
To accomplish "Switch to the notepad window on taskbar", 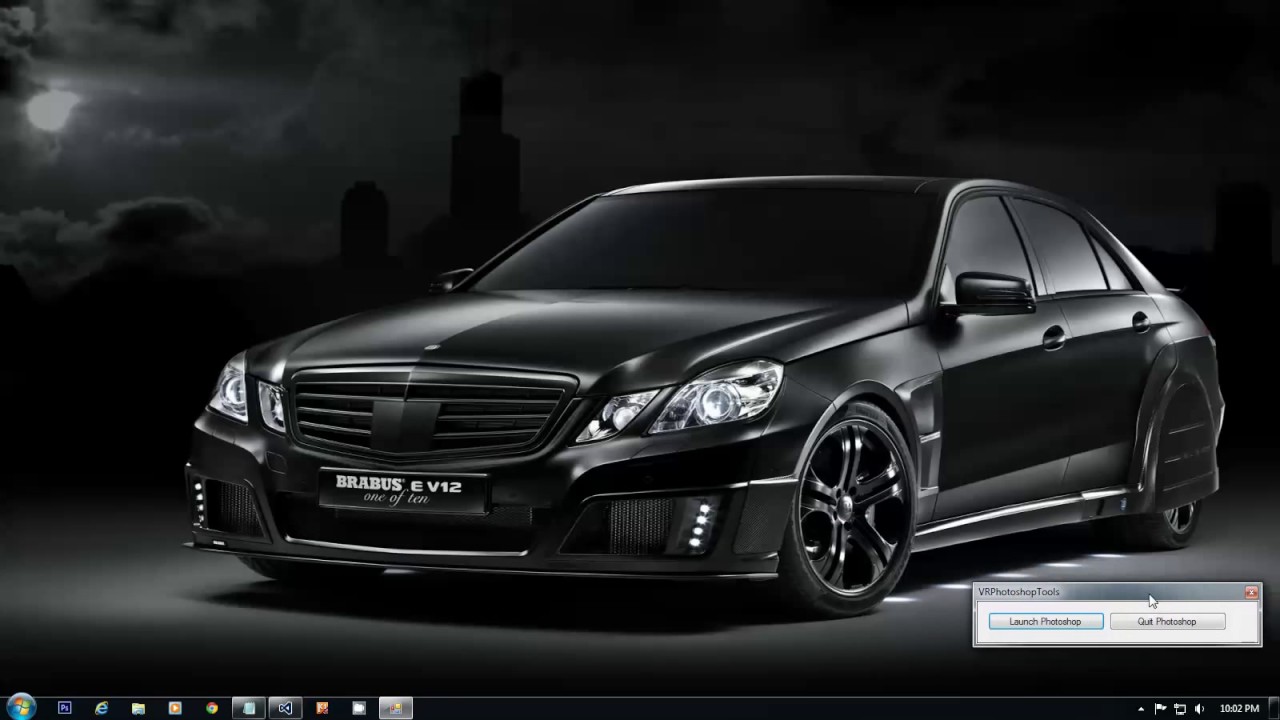I will [x=249, y=708].
